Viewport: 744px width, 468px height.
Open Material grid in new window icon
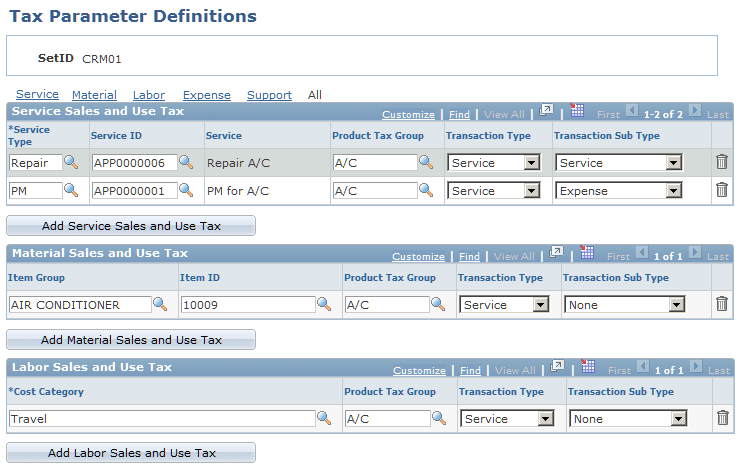[556, 253]
